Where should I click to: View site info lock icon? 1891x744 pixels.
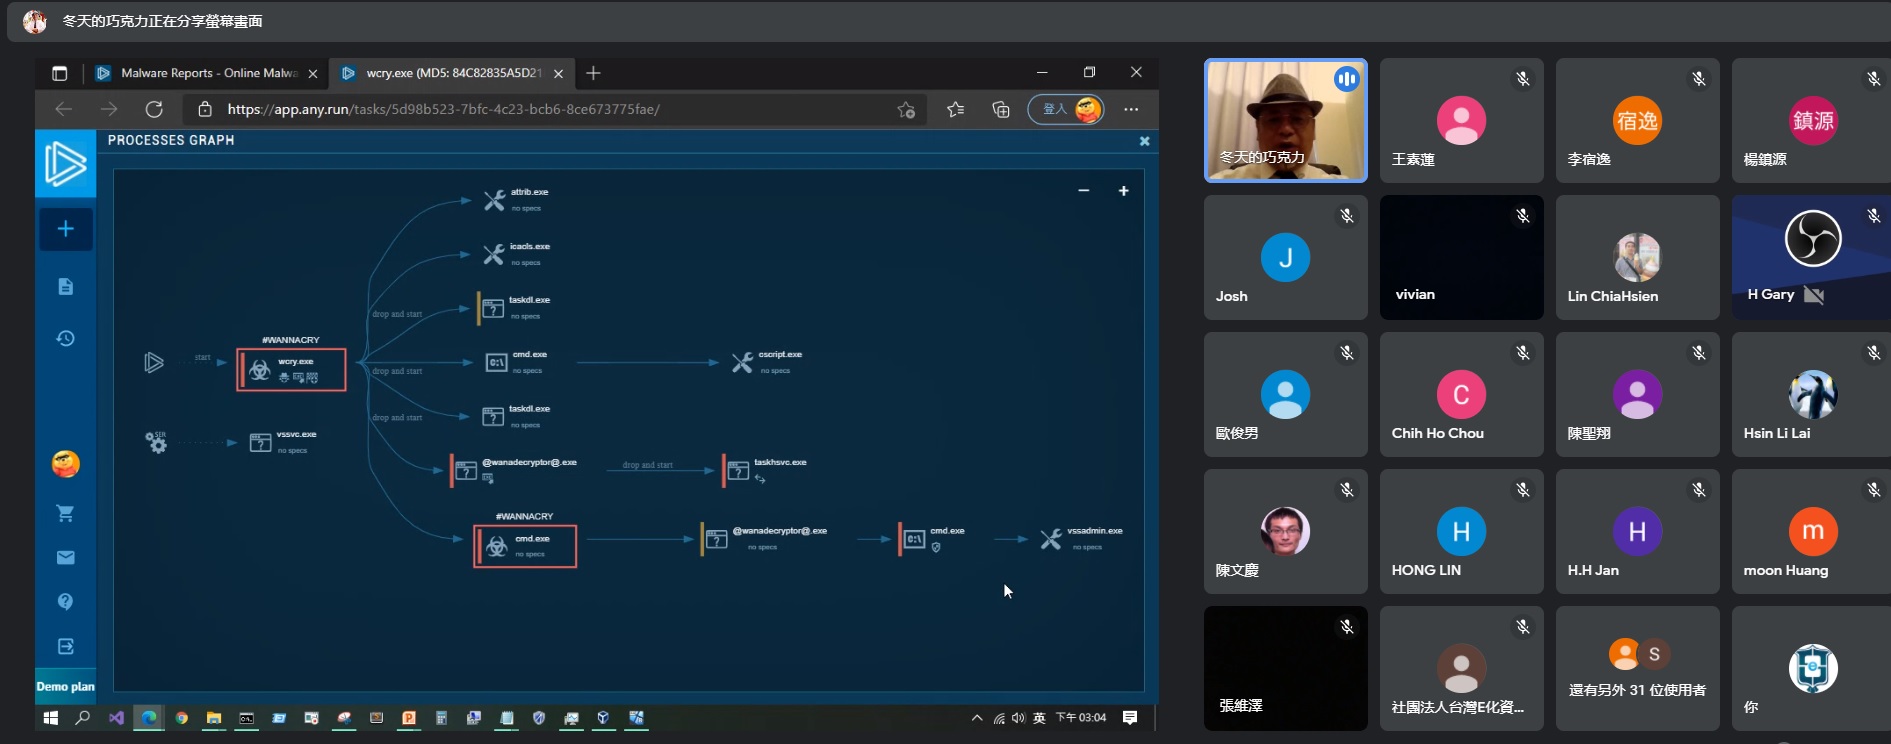coord(205,109)
